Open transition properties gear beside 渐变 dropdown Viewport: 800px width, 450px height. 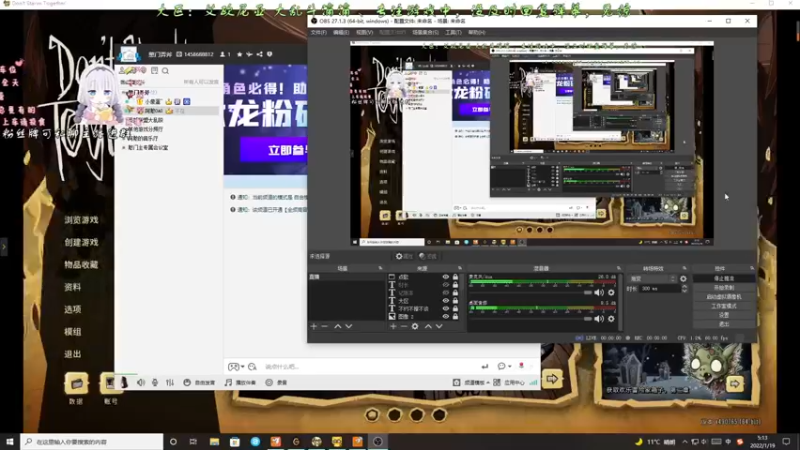[x=683, y=279]
